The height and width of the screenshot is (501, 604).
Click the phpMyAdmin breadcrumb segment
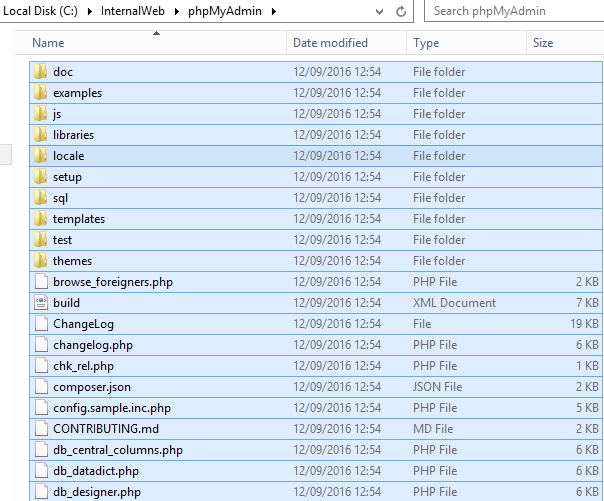pos(225,11)
